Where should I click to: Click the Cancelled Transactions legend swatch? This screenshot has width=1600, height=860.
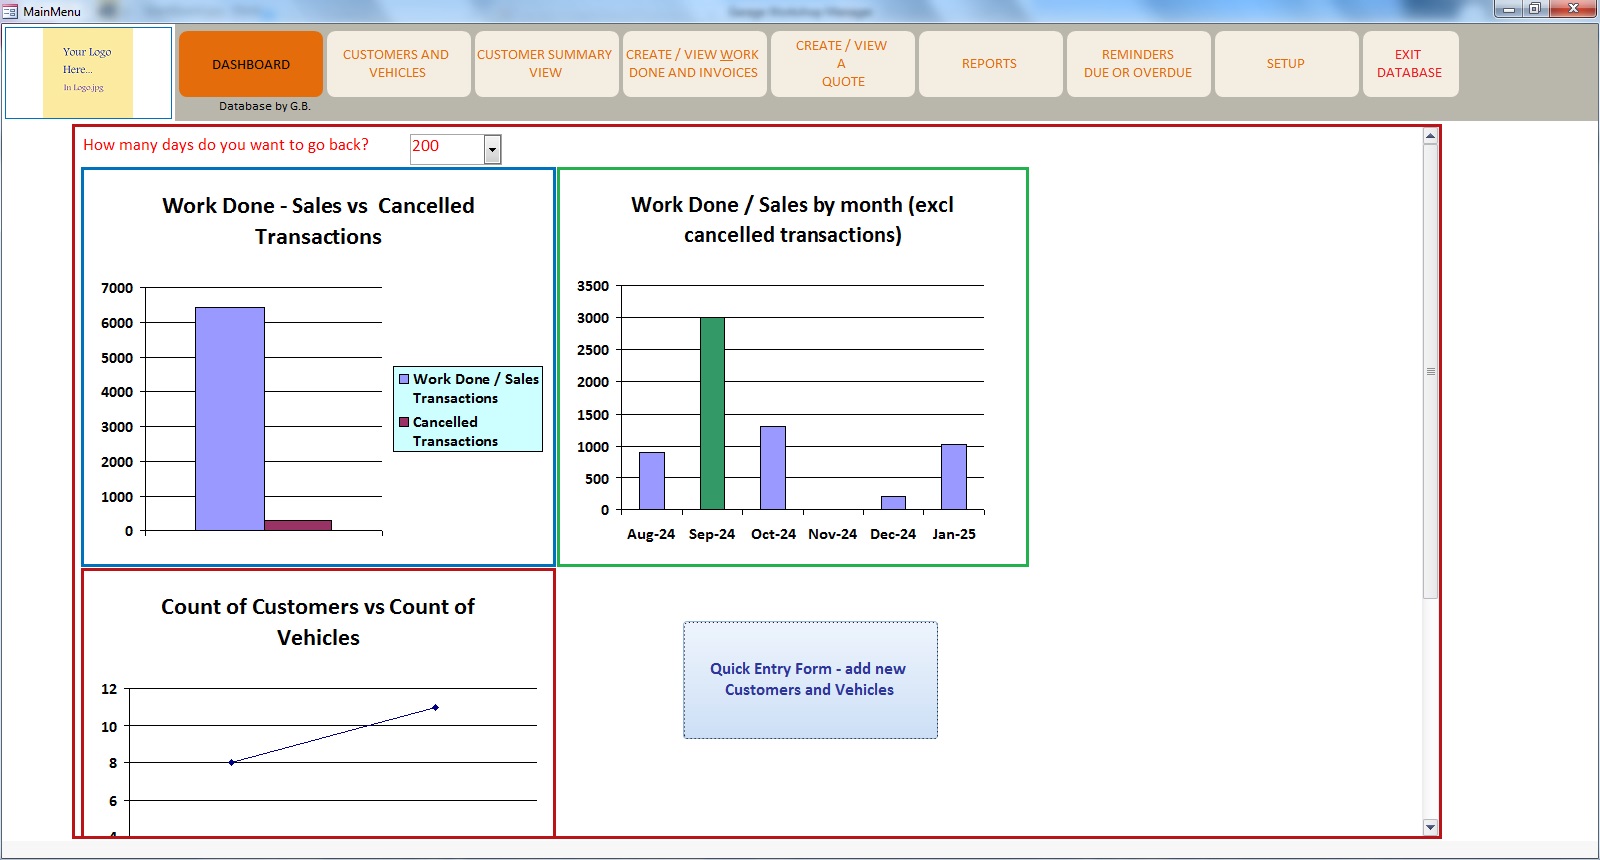tap(404, 422)
